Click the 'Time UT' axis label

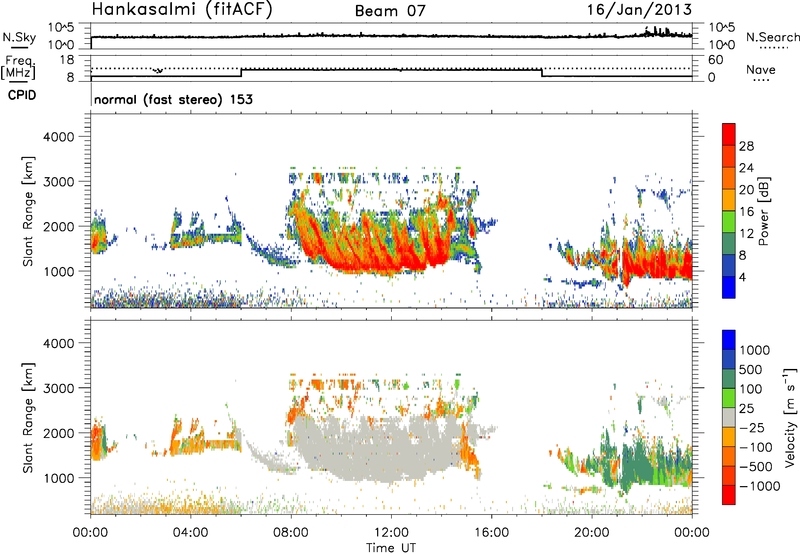[x=391, y=548]
